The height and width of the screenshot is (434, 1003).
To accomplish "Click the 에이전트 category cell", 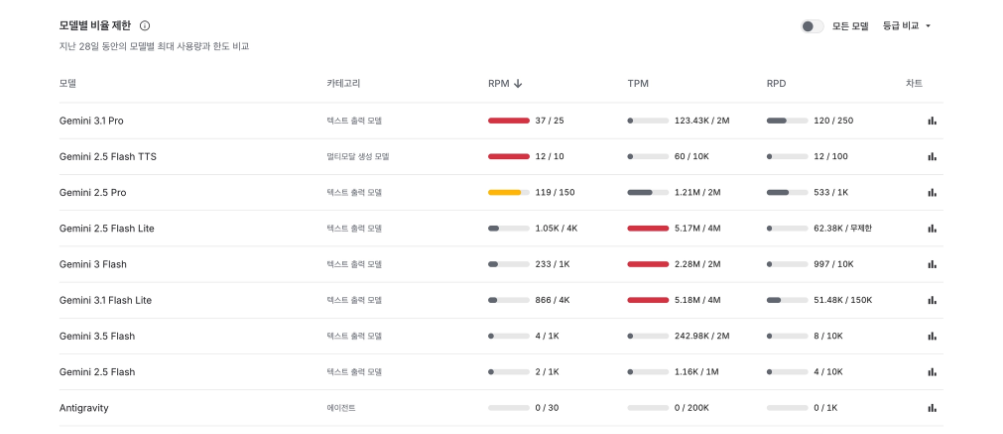I will (341, 408).
